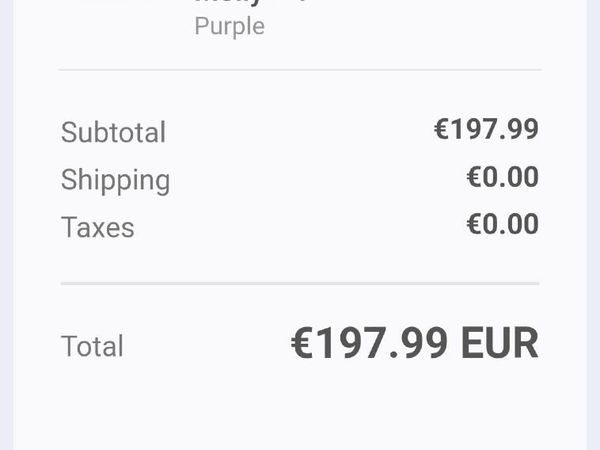This screenshot has height=450, width=600.
Task: Click the lavender page margin on the right
Action: [x=593, y=225]
